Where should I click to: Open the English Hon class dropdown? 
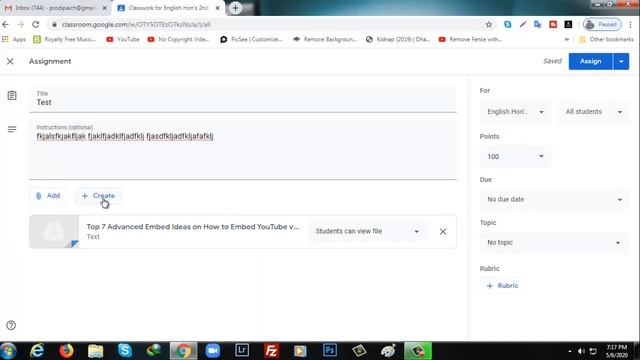pyautogui.click(x=515, y=112)
